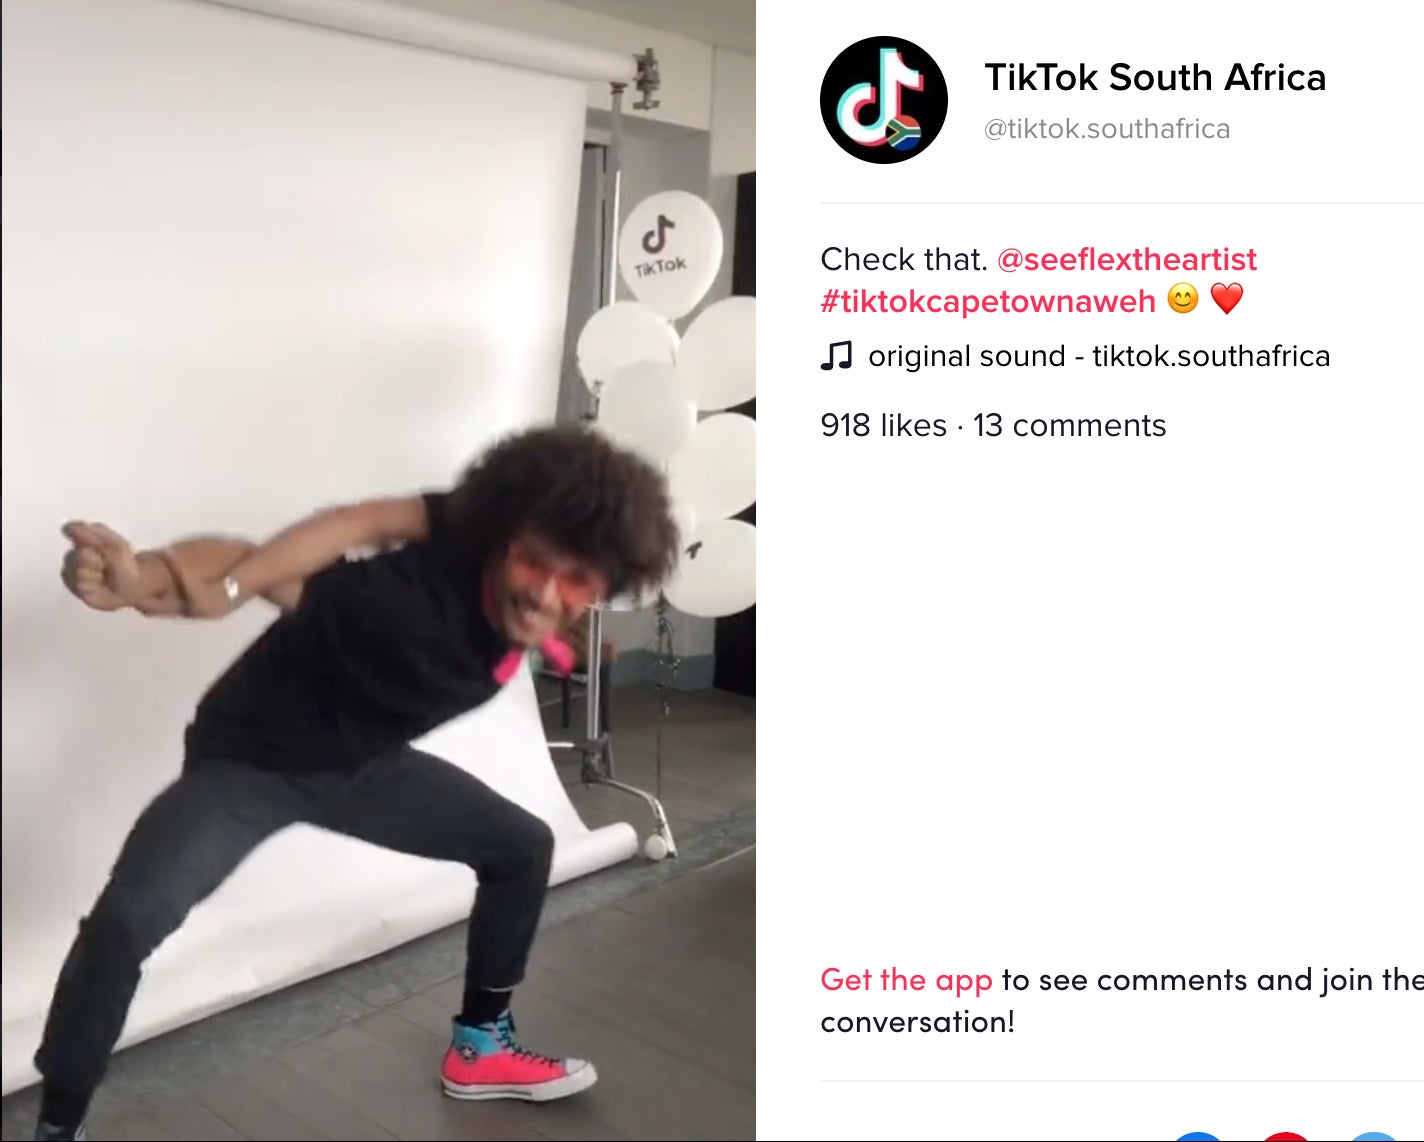Click the Get the app link
1424x1142 pixels.
point(906,980)
